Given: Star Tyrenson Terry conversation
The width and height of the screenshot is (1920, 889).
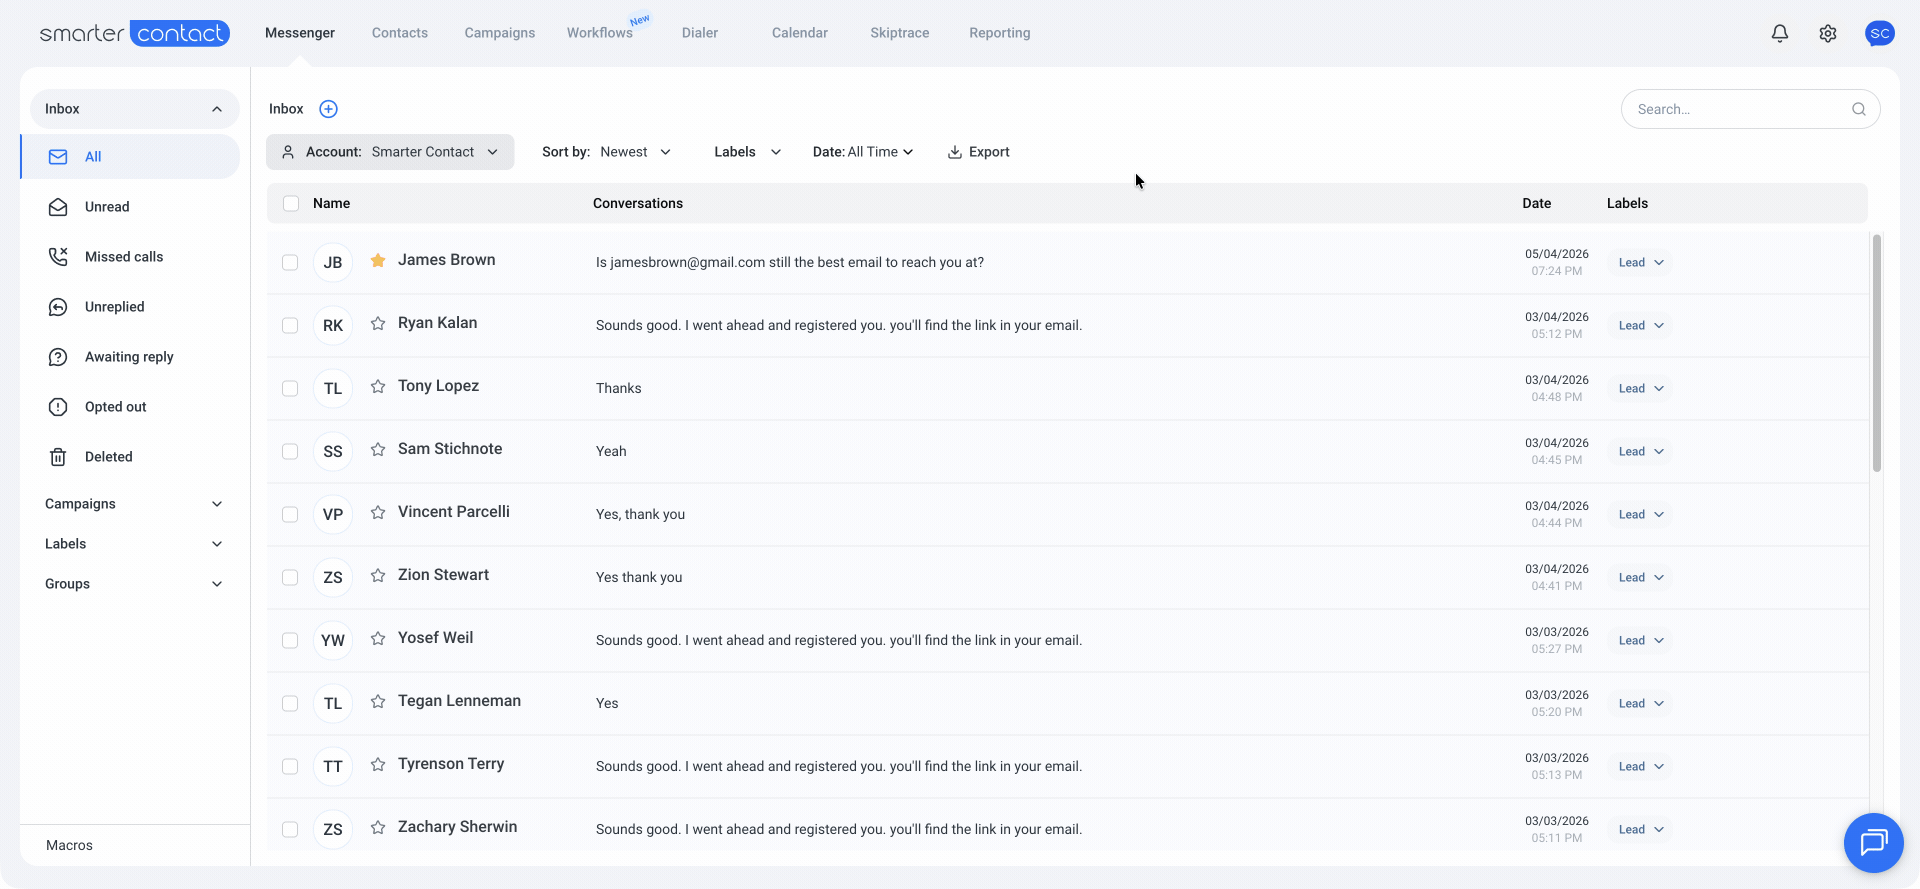Looking at the screenshot, I should coord(378,765).
